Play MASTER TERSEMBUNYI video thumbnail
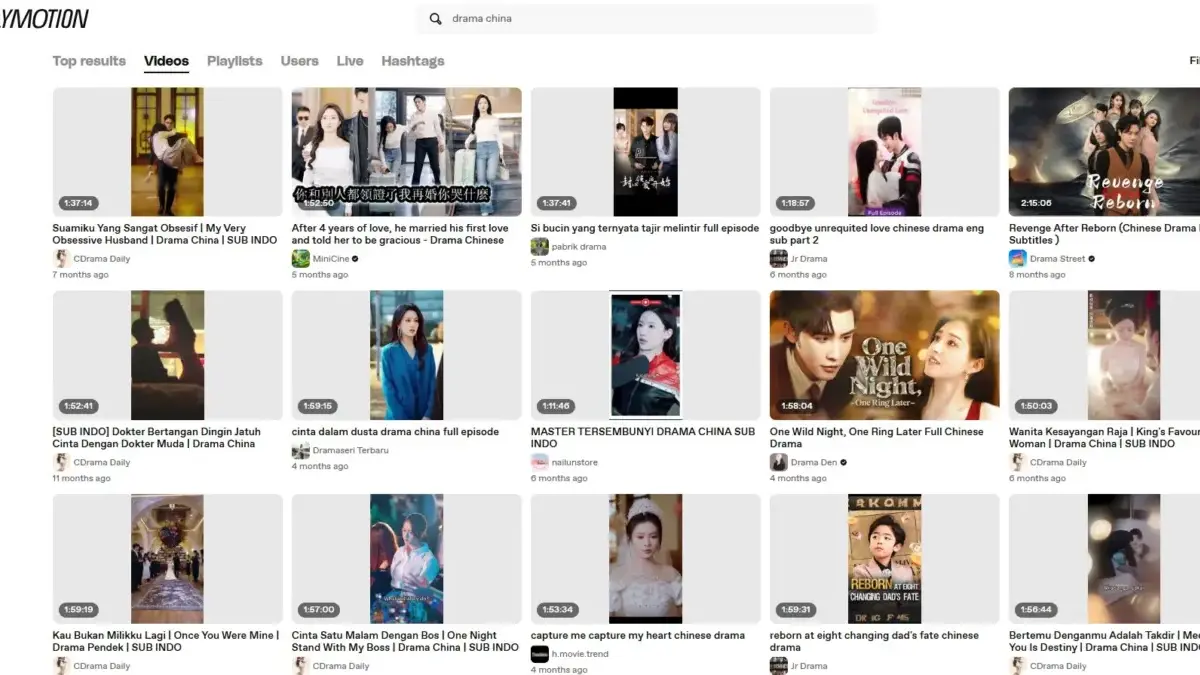 point(645,355)
